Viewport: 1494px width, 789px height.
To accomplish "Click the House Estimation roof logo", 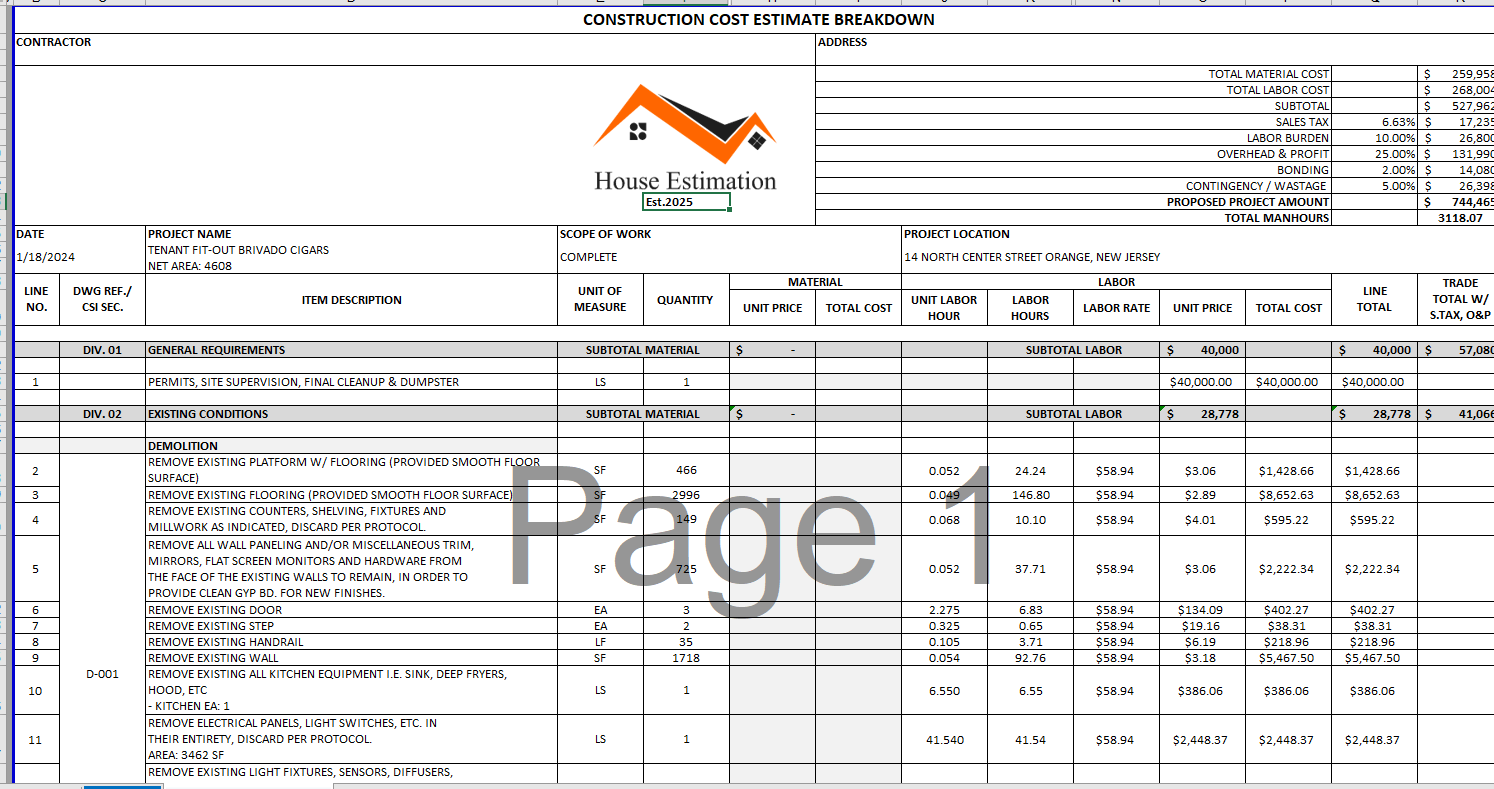I will 684,127.
